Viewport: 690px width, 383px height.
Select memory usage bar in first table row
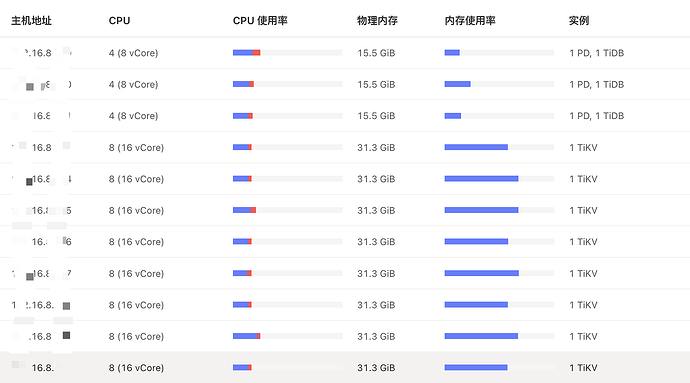point(499,53)
